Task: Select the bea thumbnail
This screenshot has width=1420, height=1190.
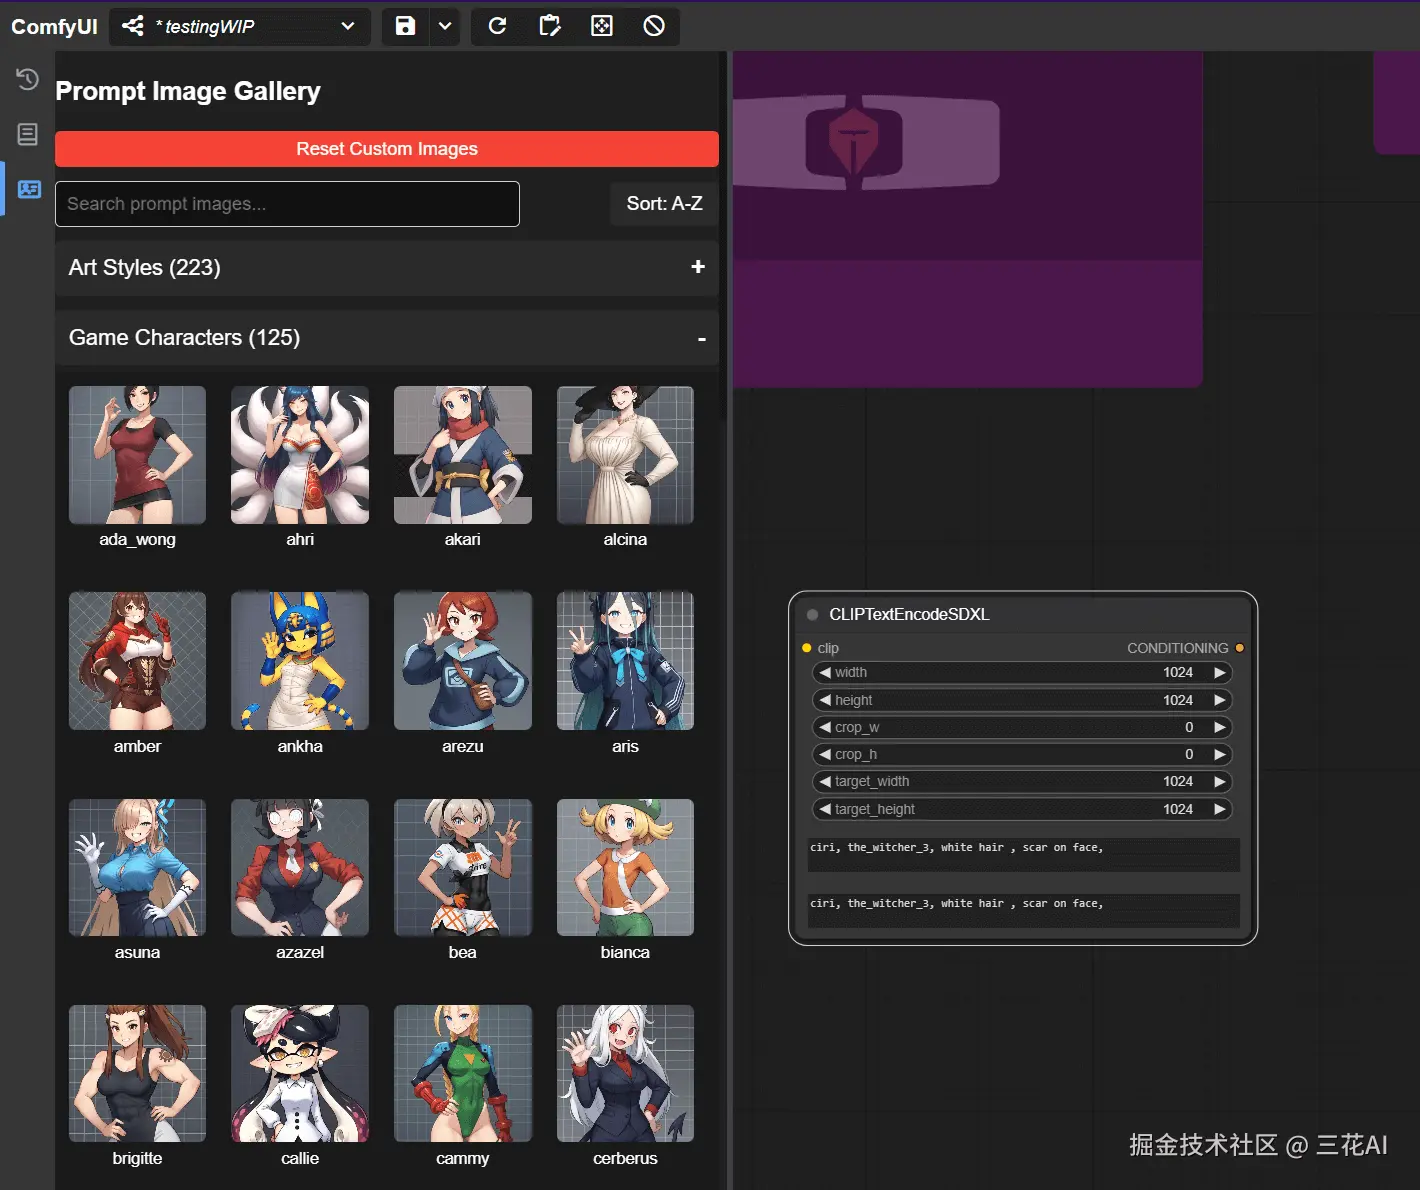Action: tap(463, 867)
